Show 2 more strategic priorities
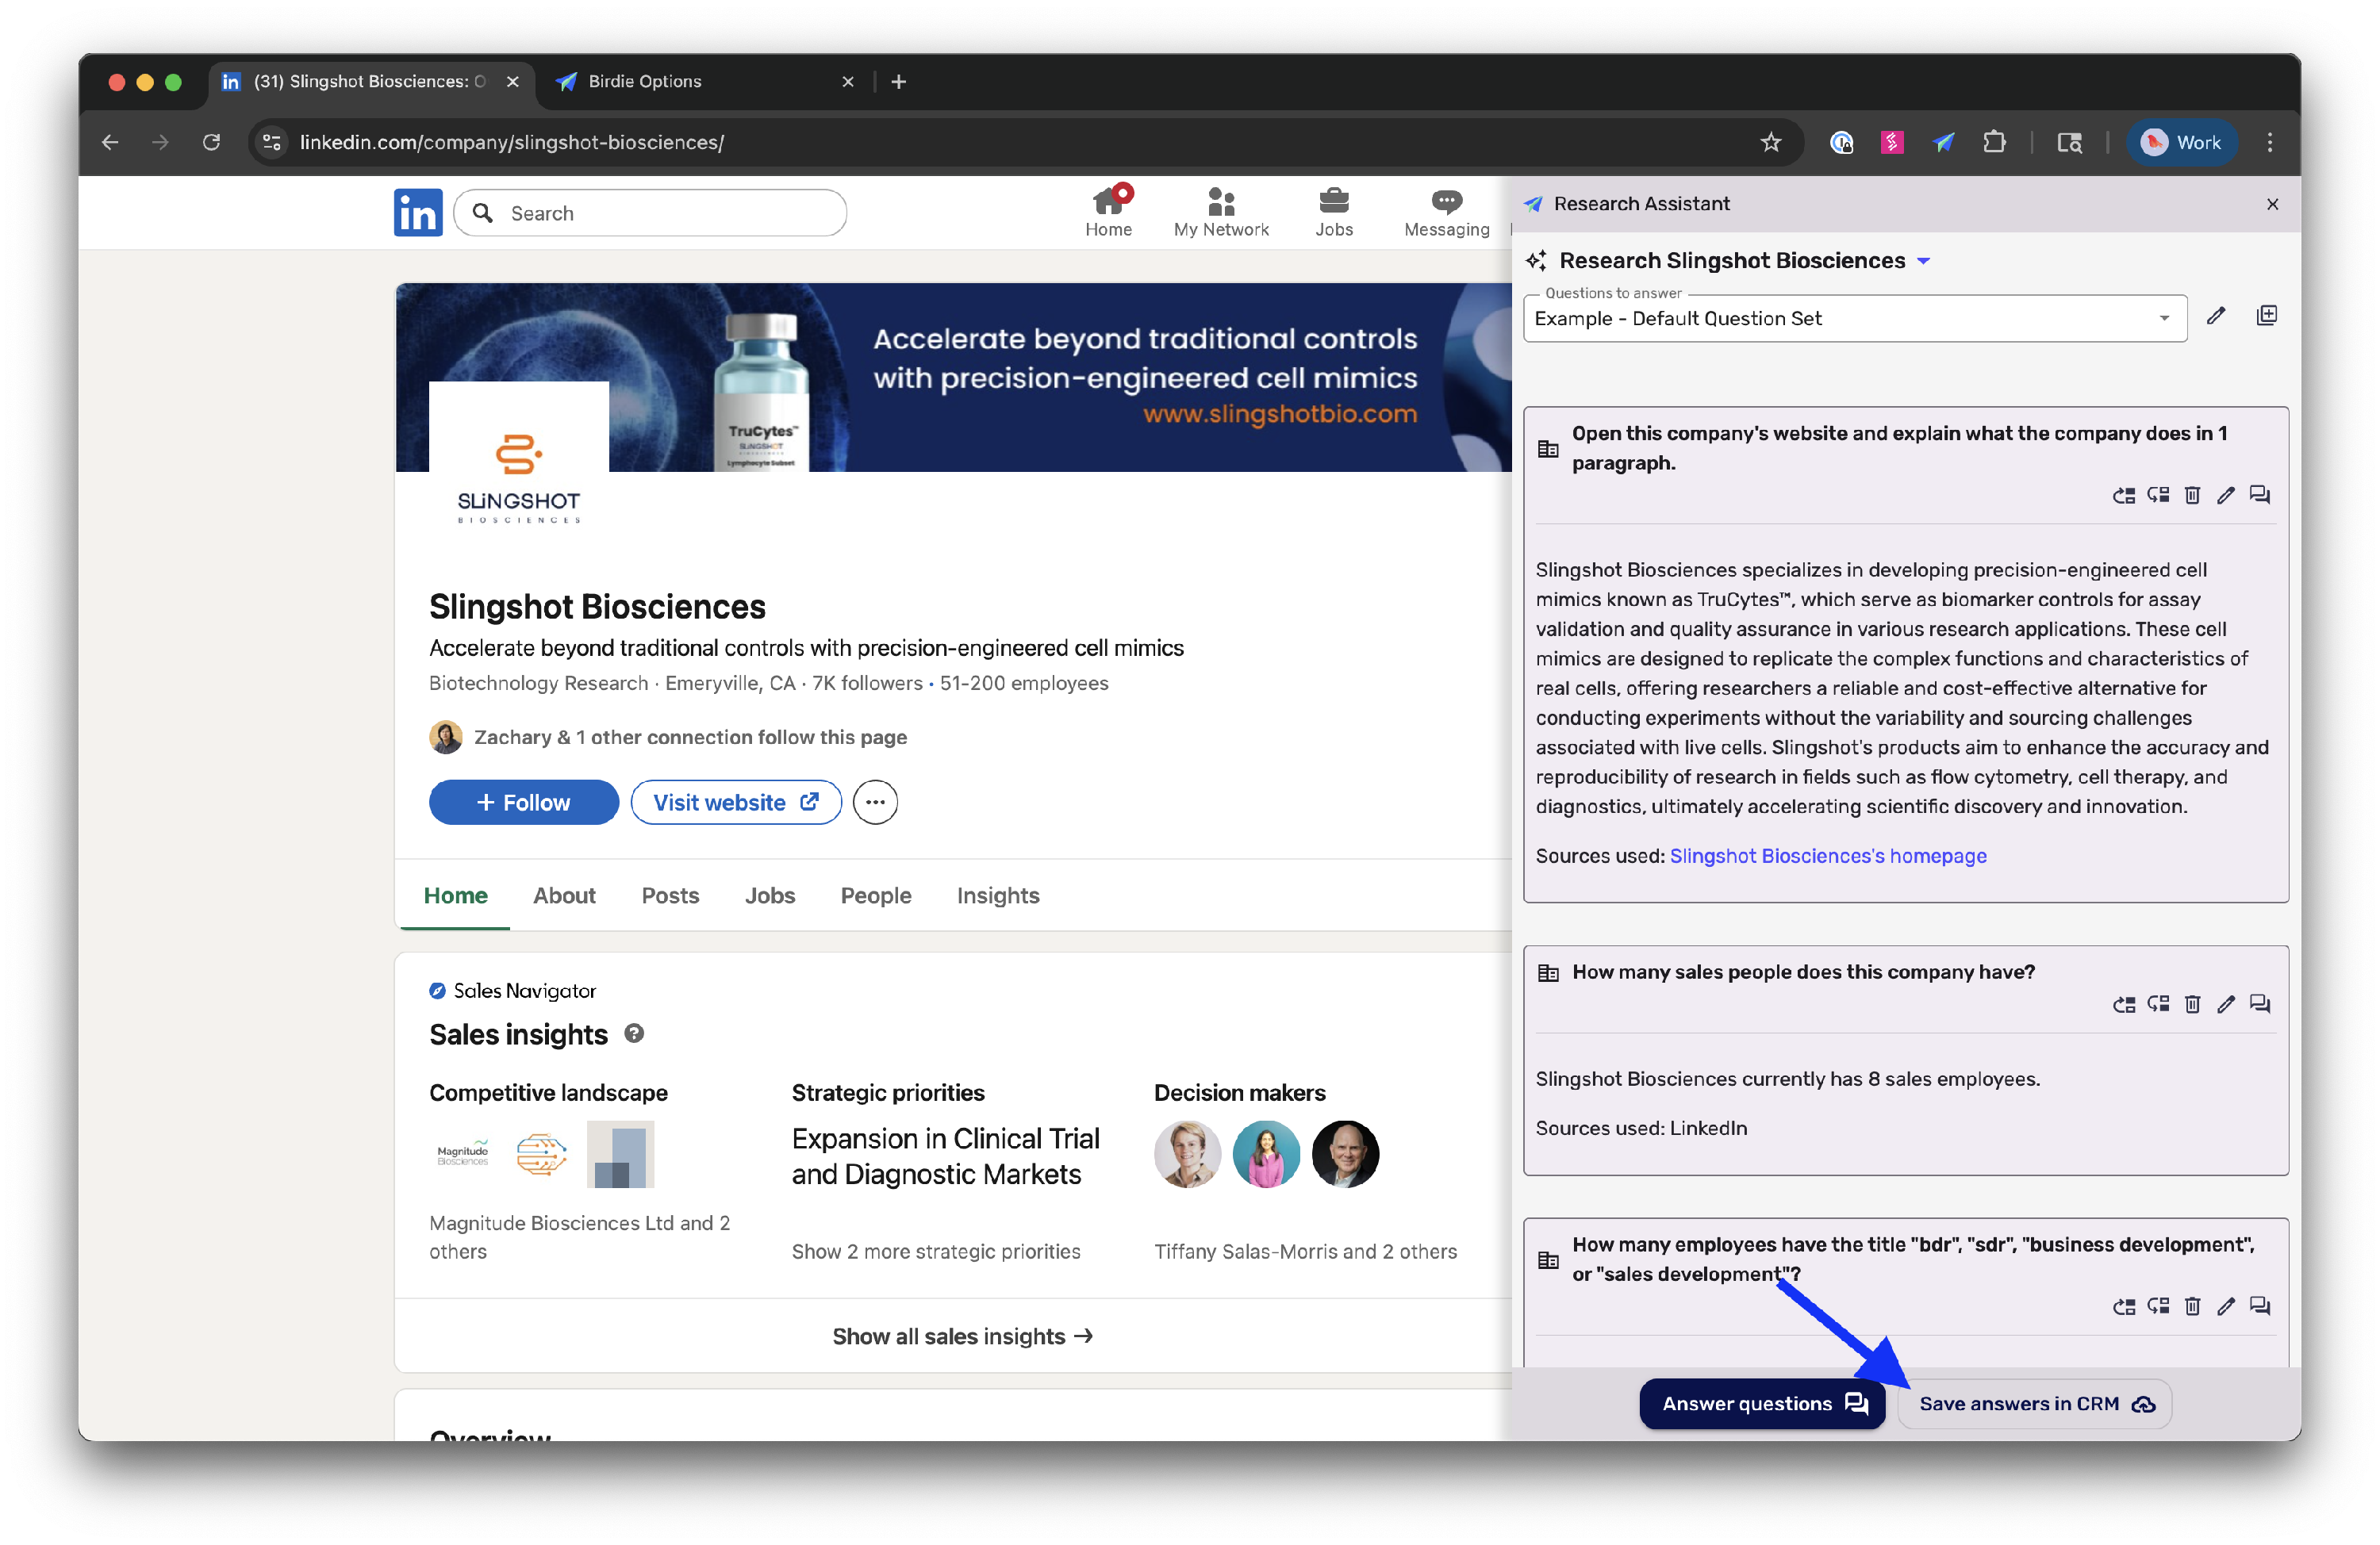 936,1252
